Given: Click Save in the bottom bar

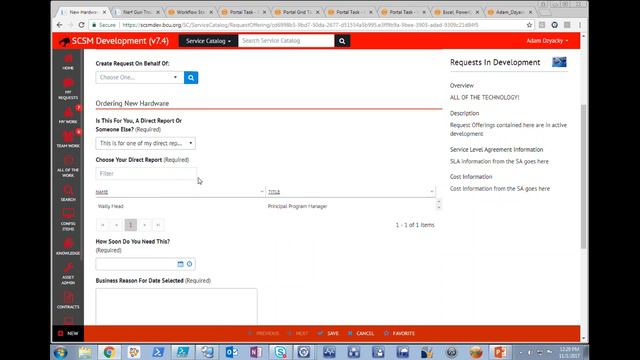Looking at the screenshot, I should click(x=328, y=333).
